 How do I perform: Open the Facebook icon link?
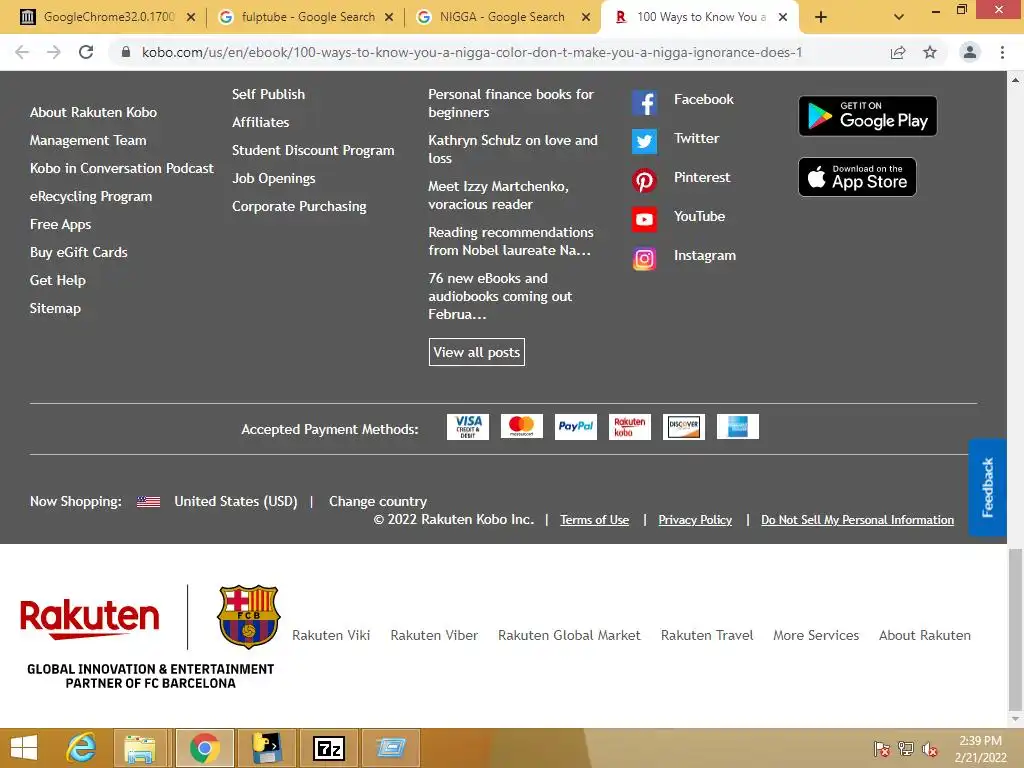tap(644, 103)
